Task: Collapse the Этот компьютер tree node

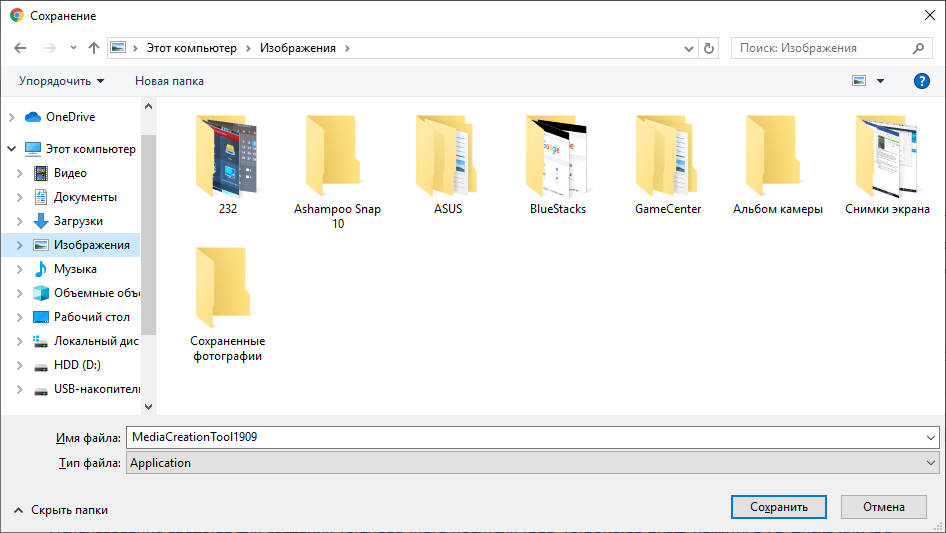Action: pos(12,149)
